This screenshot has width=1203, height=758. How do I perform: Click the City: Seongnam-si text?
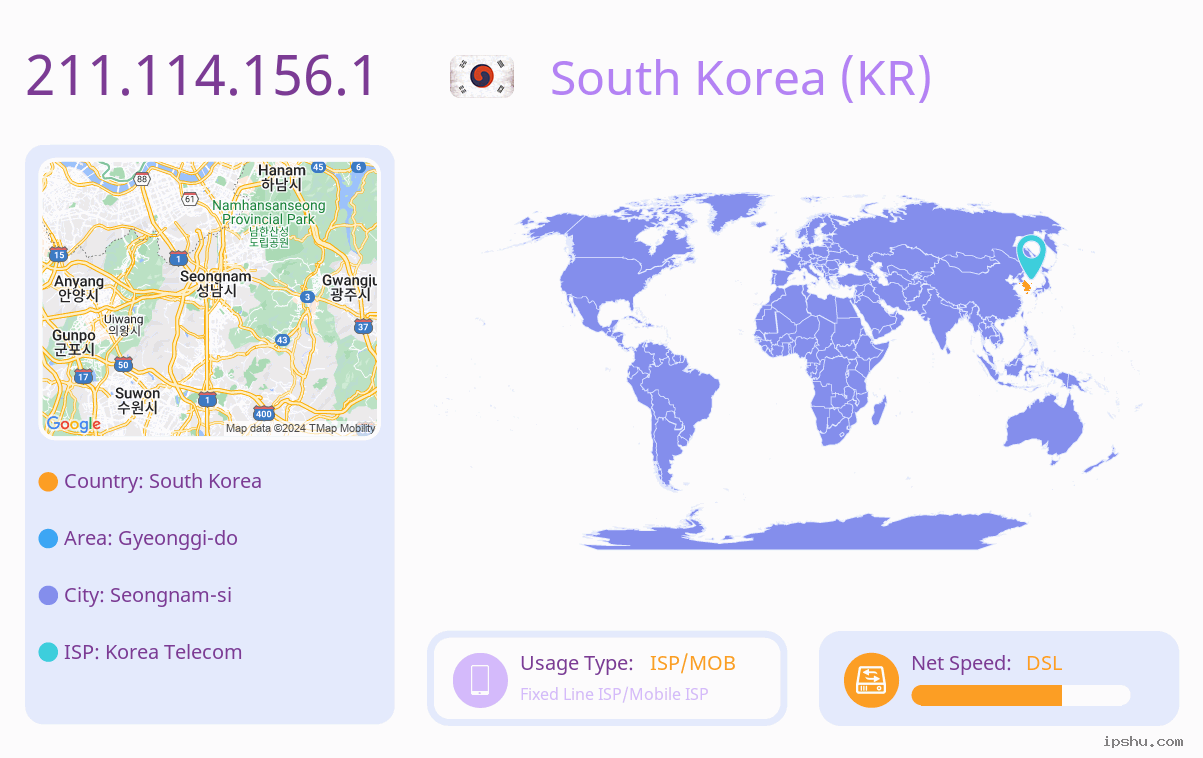[148, 595]
